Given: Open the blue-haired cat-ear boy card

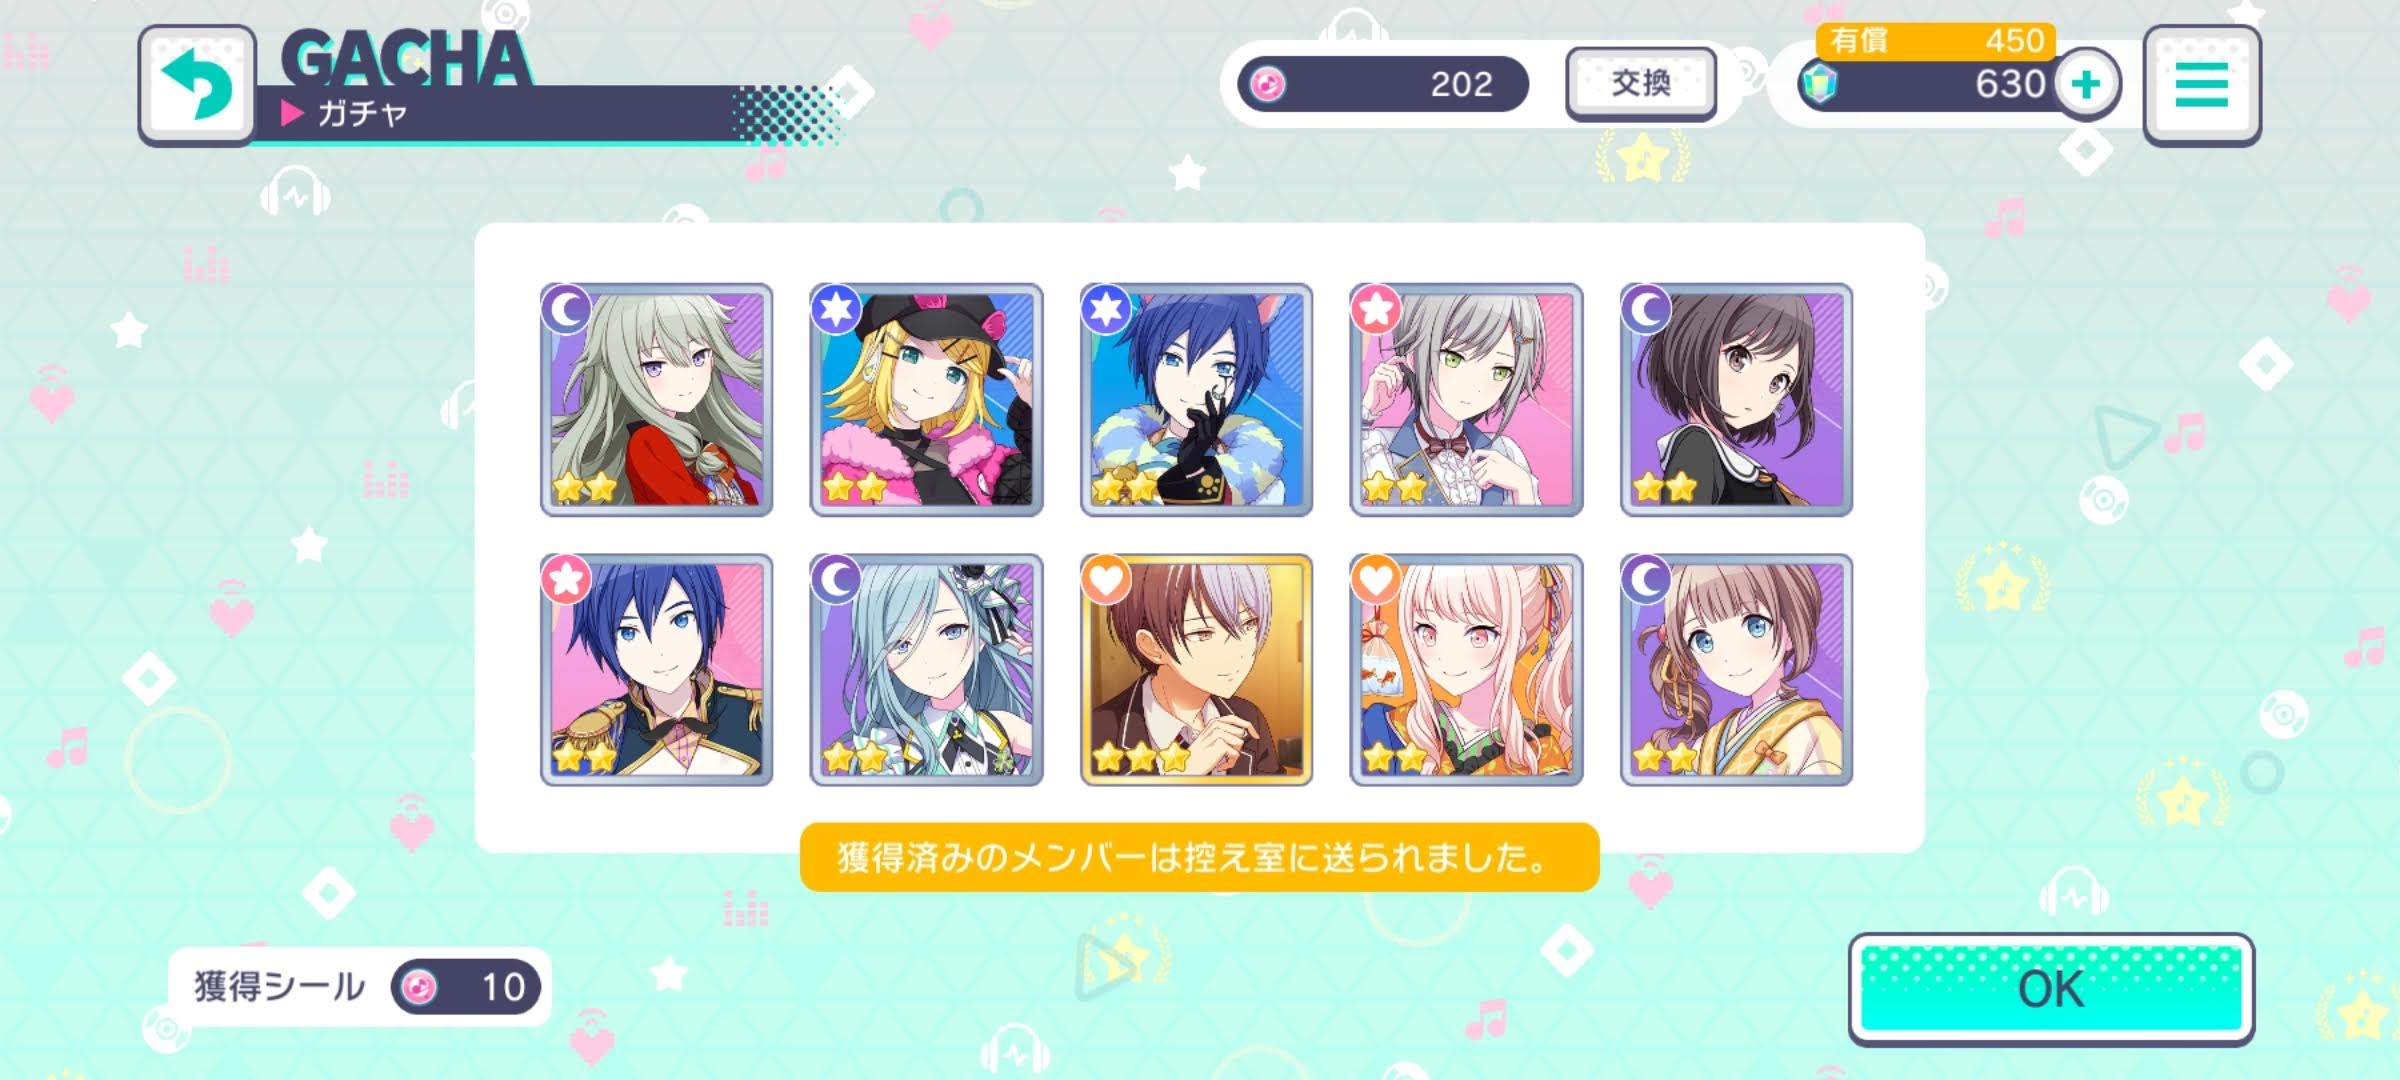Looking at the screenshot, I should pyautogui.click(x=1196, y=400).
